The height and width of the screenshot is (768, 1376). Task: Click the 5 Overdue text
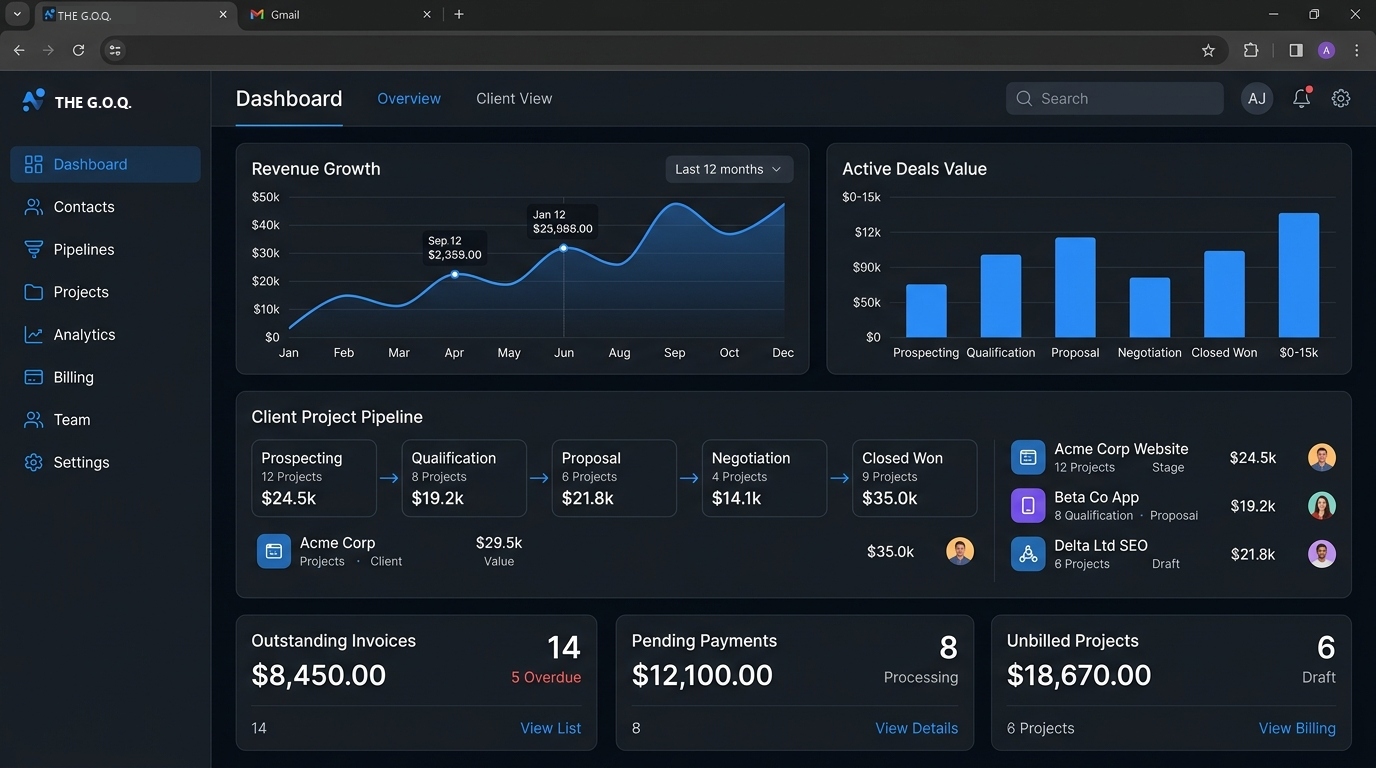[x=546, y=677]
